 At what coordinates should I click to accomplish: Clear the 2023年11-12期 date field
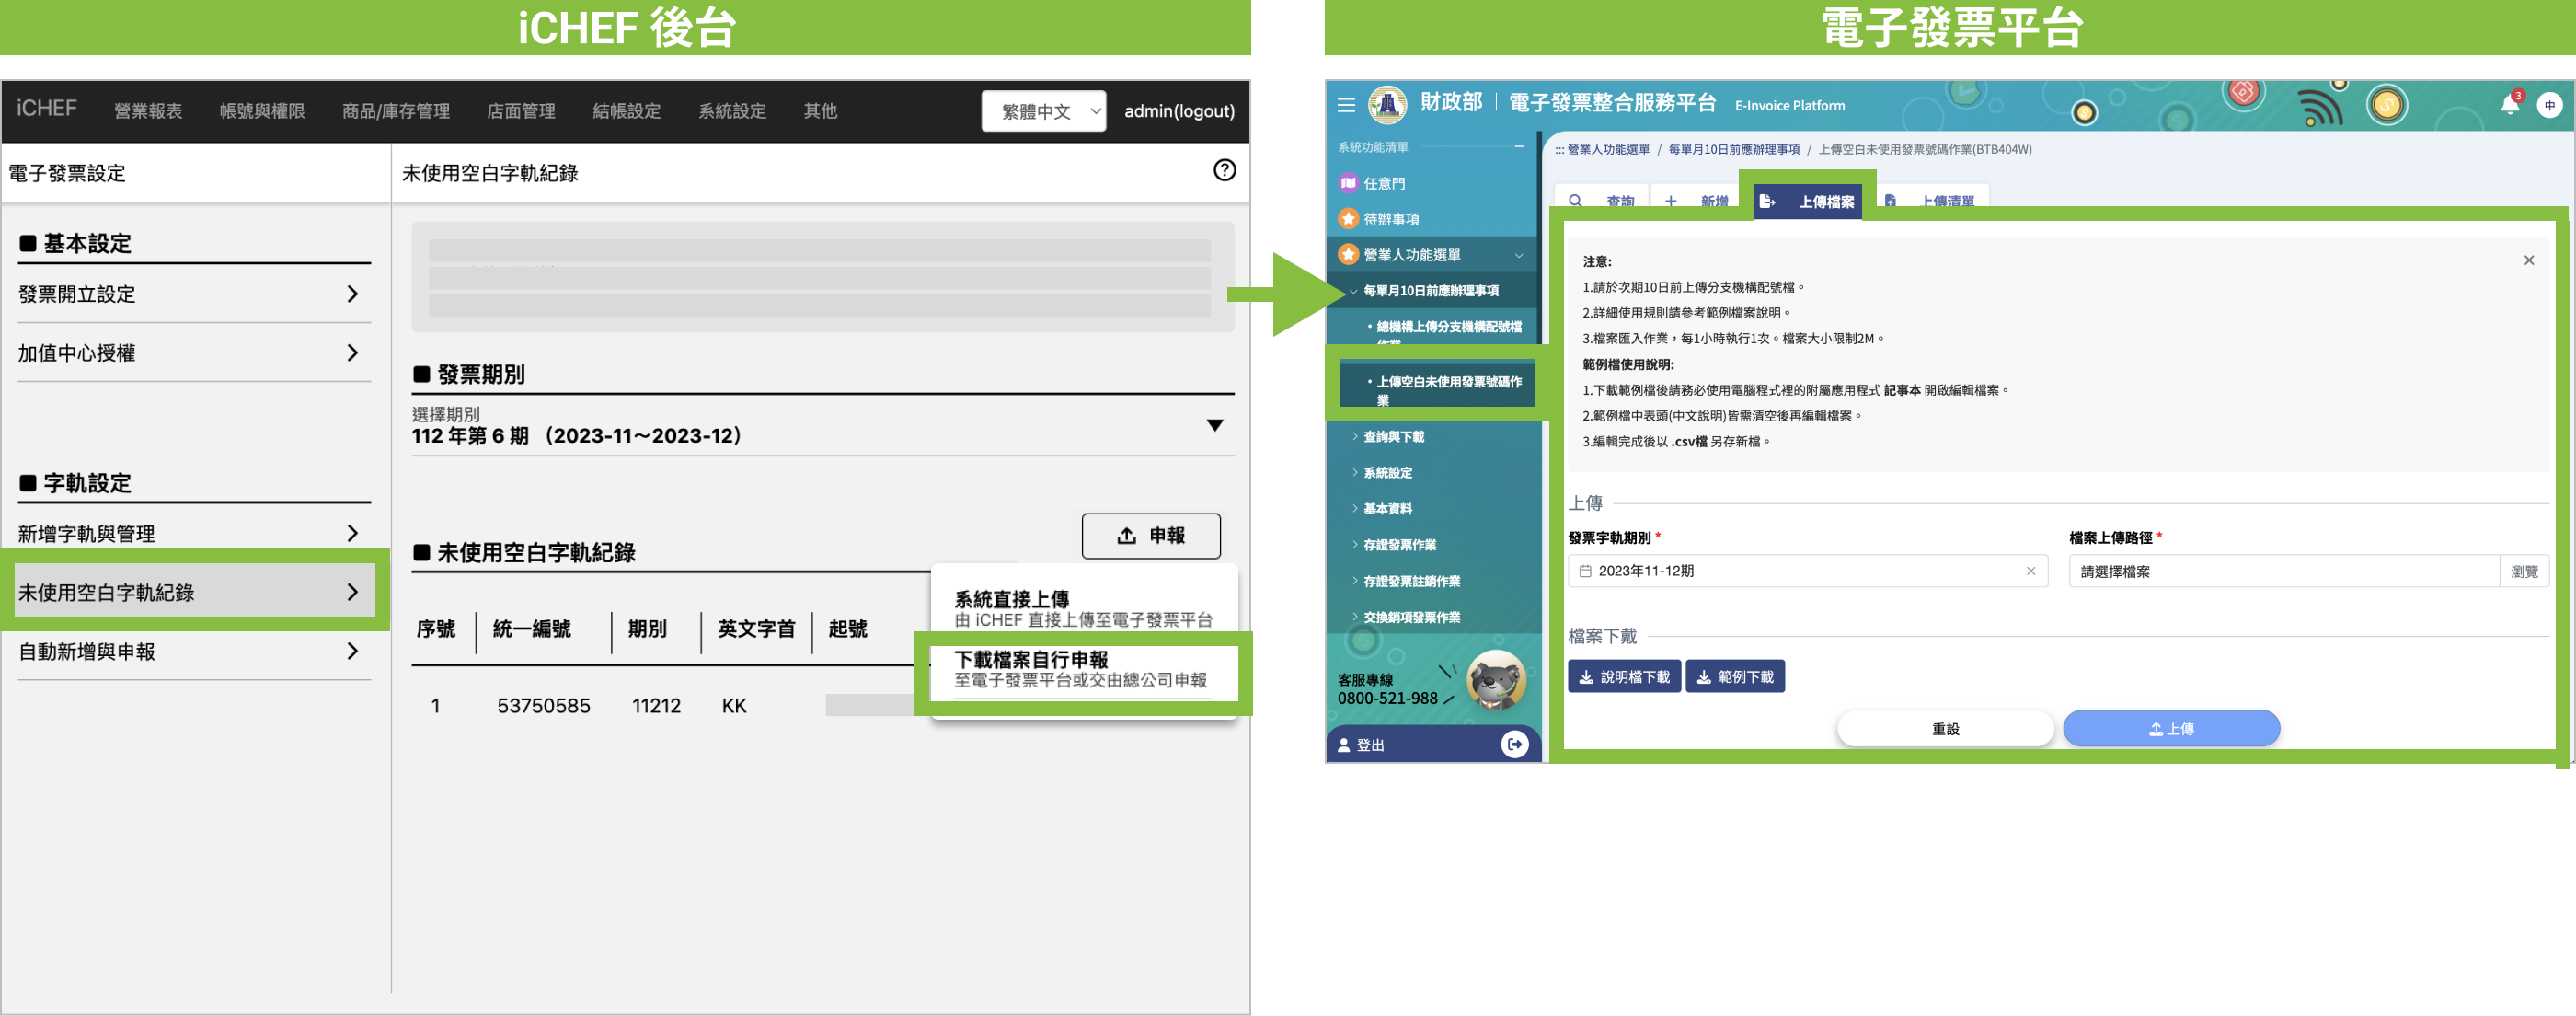click(x=2030, y=571)
